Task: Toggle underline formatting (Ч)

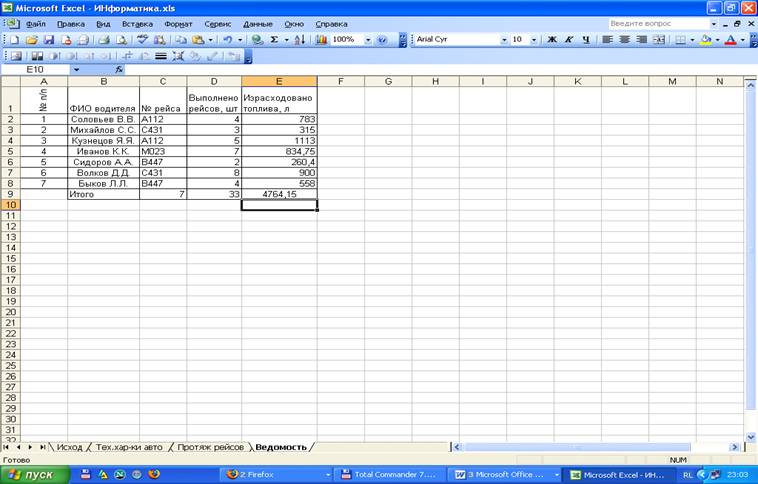Action: click(585, 40)
